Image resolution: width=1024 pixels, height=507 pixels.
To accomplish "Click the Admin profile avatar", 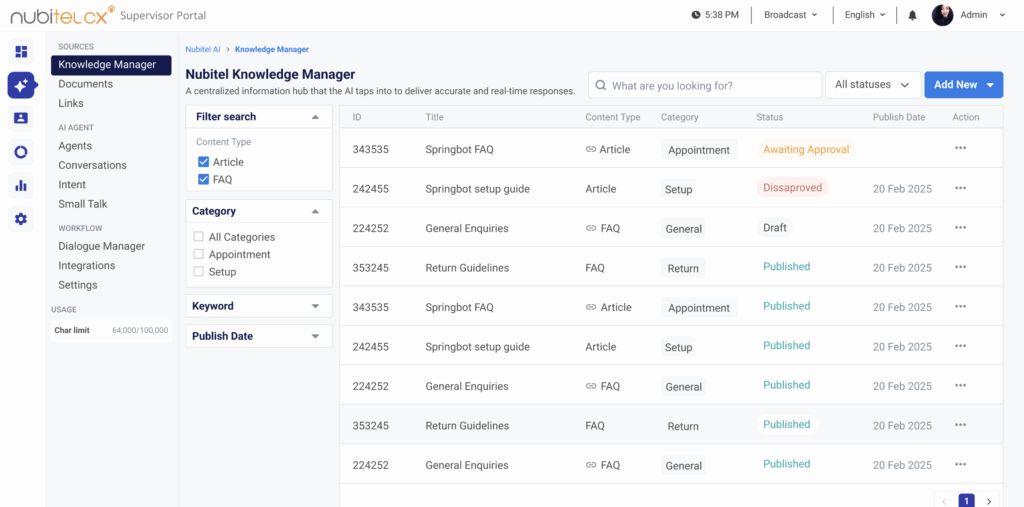I will (x=942, y=15).
